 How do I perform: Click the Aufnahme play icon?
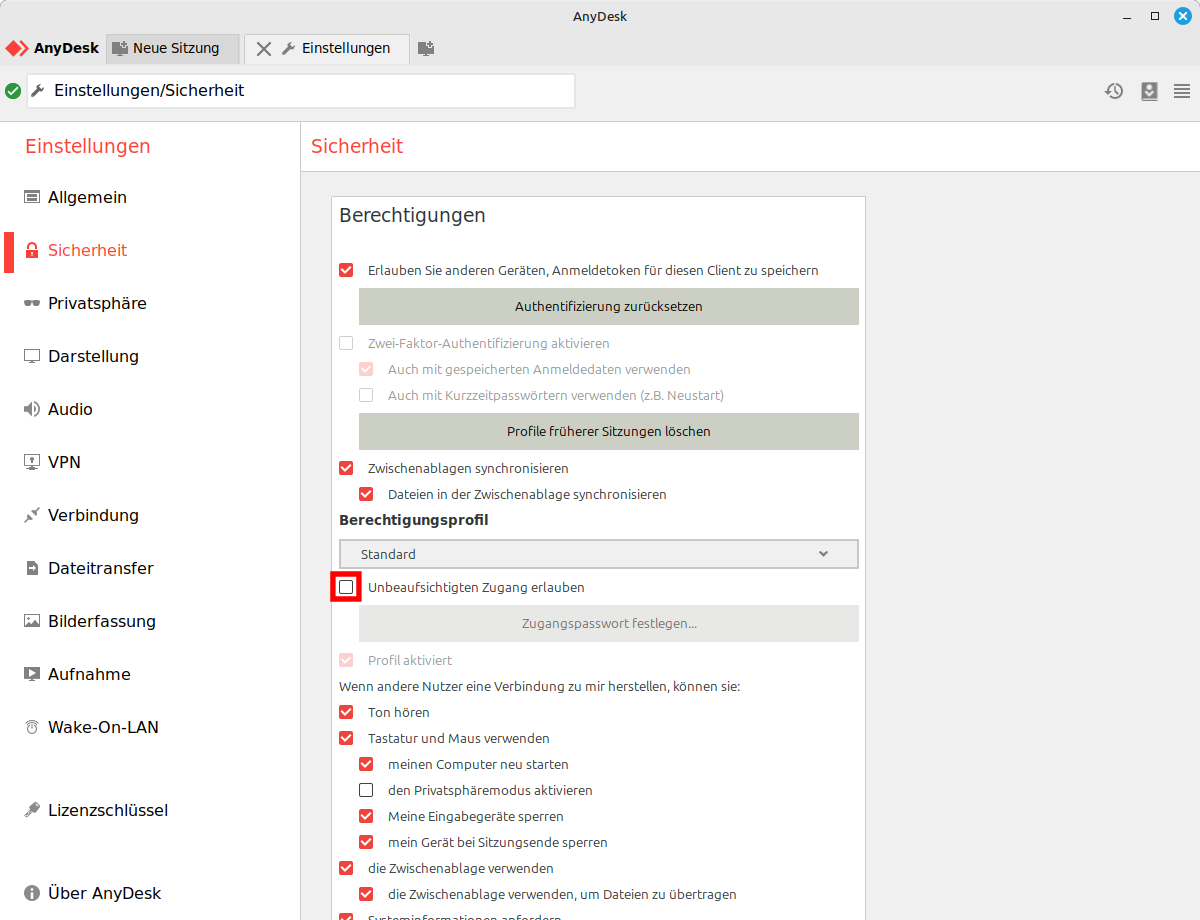[32, 674]
